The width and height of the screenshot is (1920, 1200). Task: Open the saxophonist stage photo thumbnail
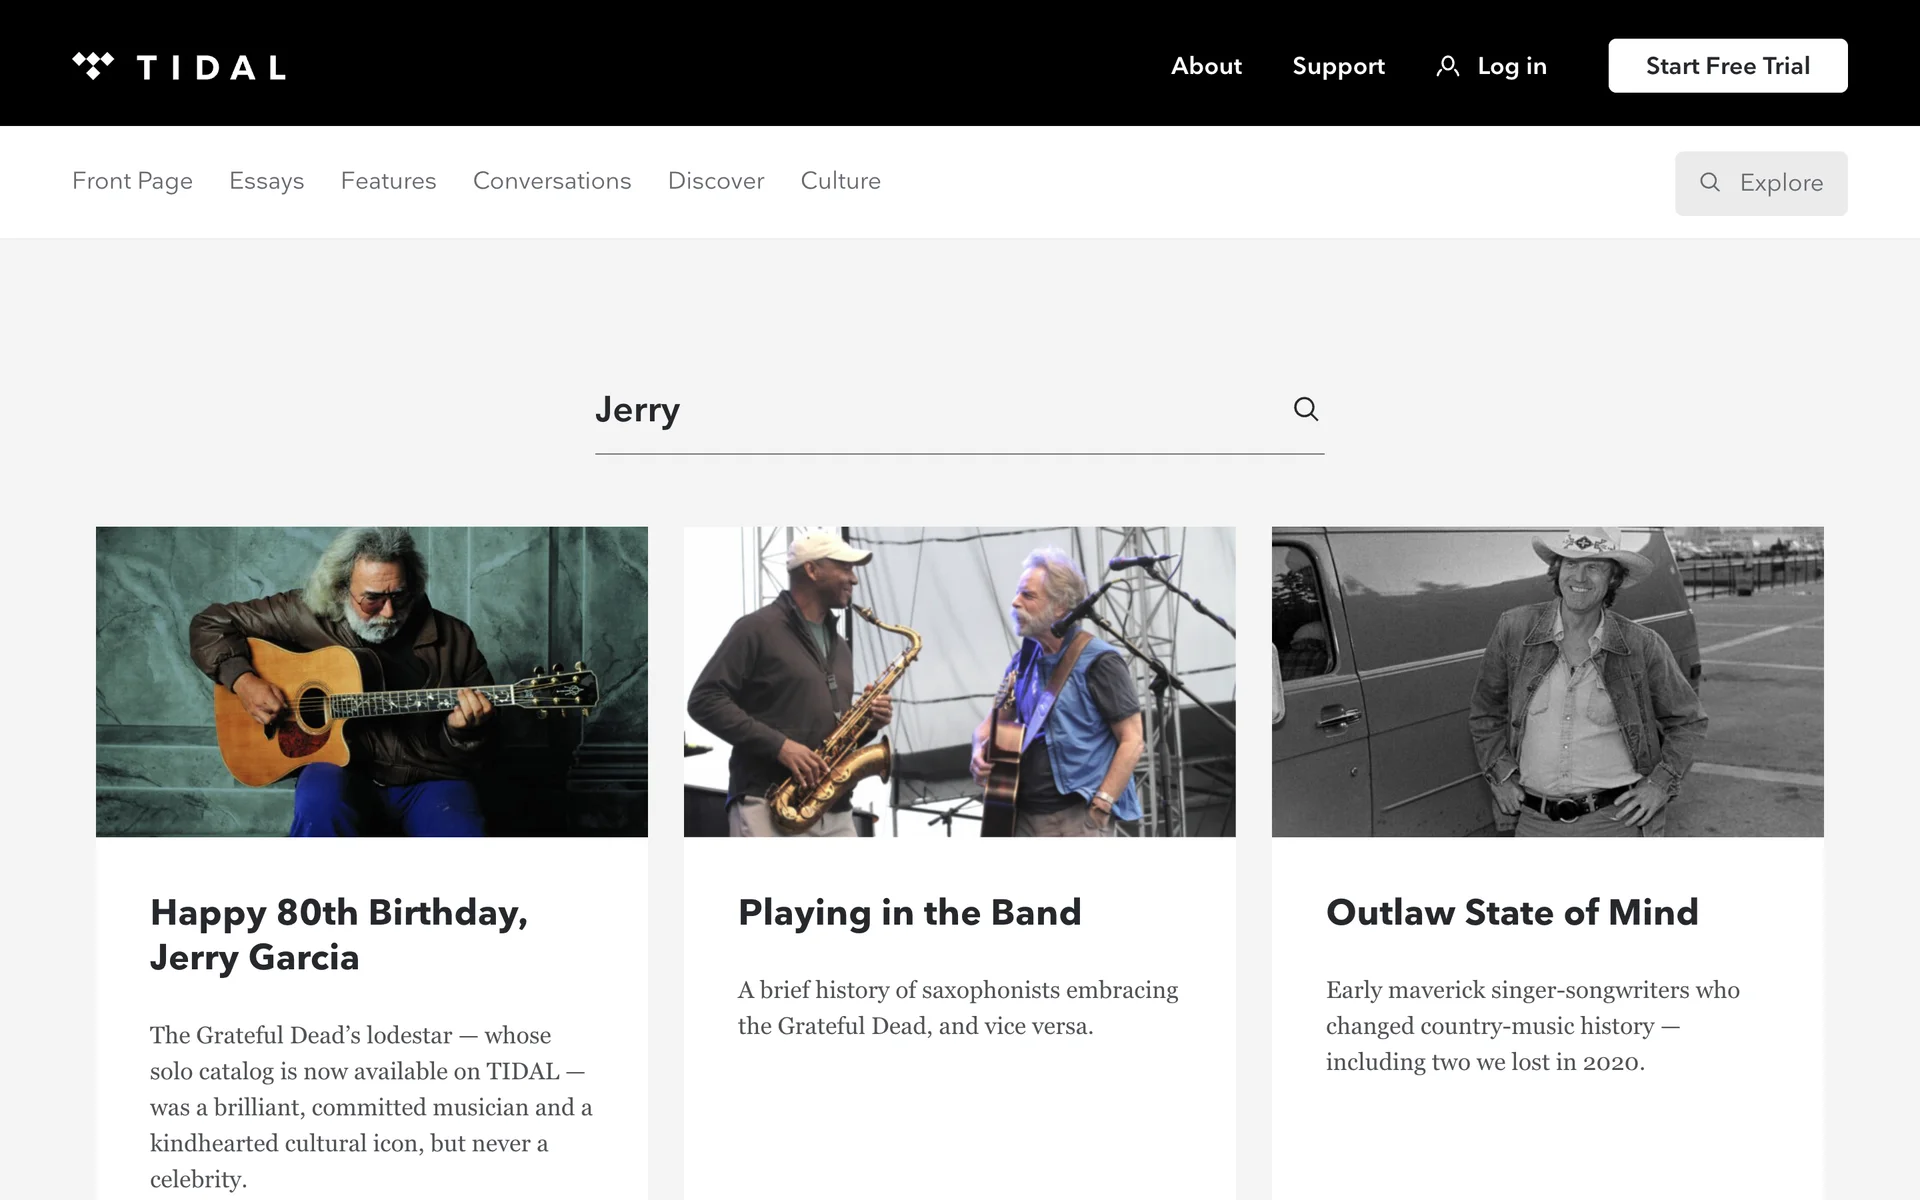[960, 682]
